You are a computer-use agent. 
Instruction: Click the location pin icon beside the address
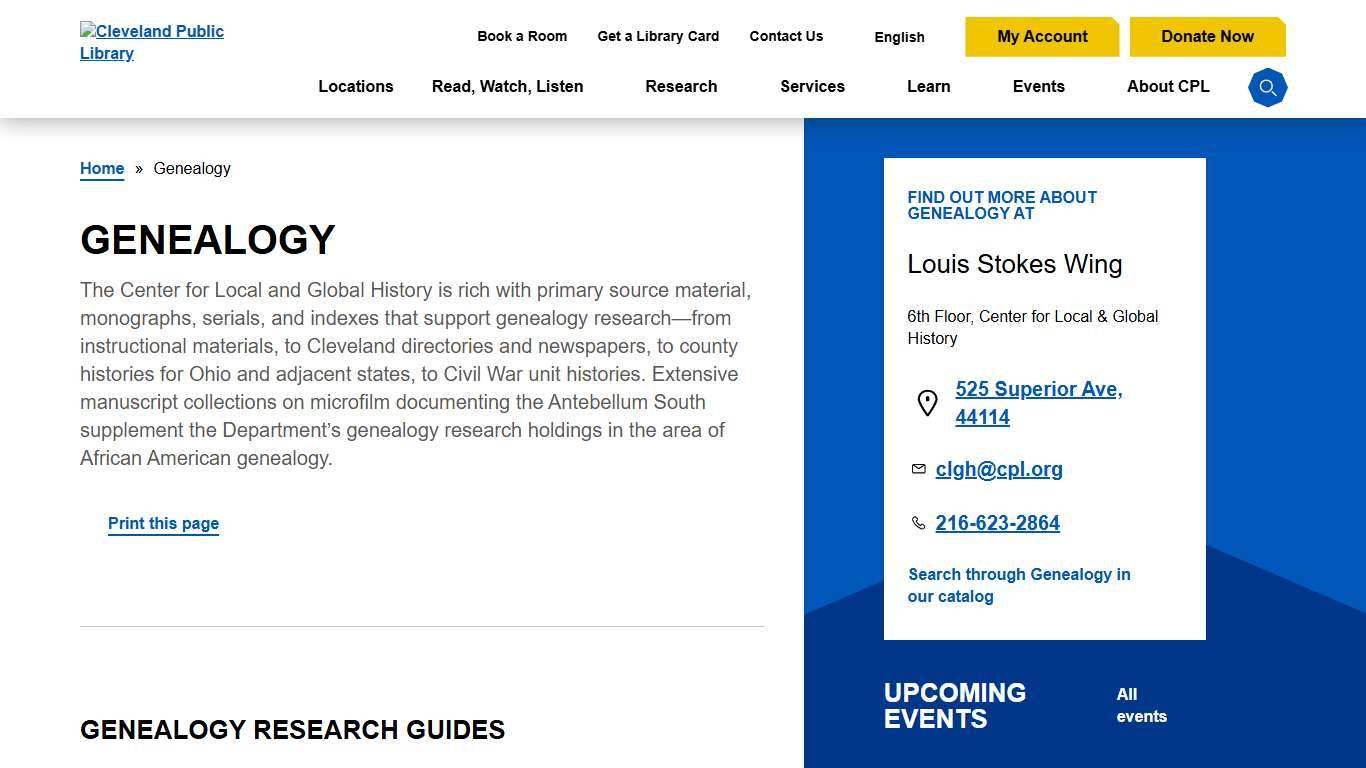(x=927, y=403)
